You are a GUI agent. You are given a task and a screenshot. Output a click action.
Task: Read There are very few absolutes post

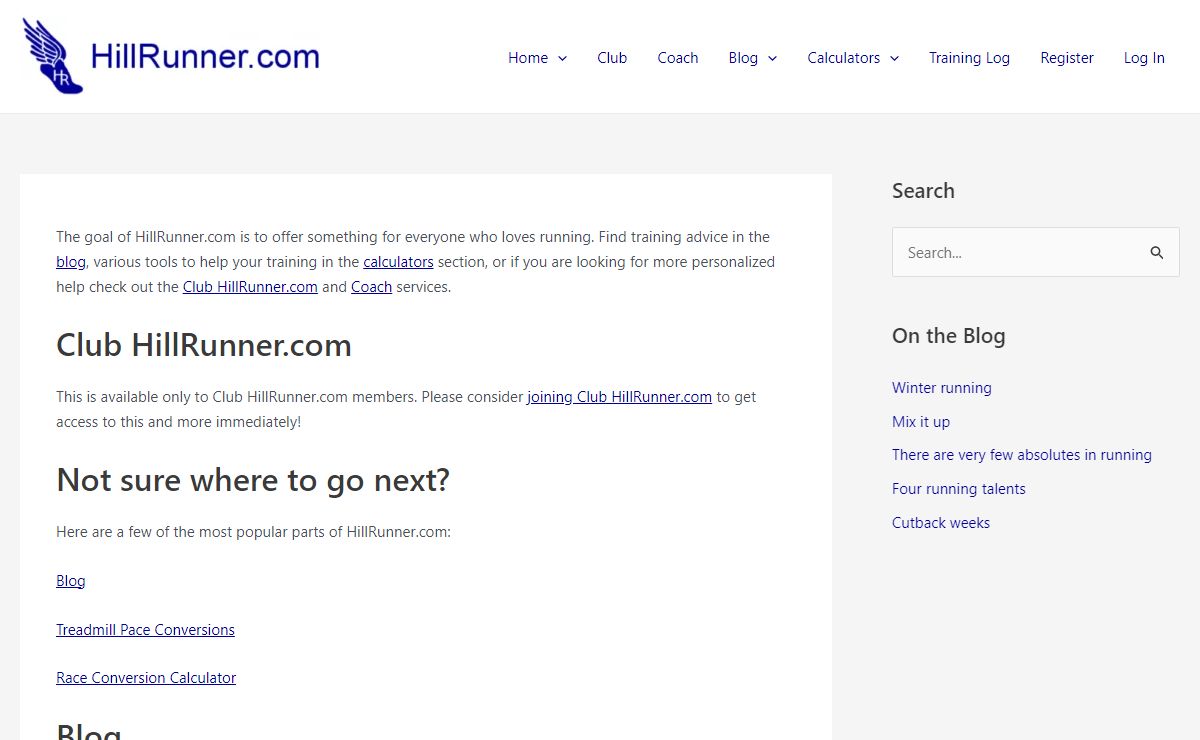click(x=1021, y=455)
